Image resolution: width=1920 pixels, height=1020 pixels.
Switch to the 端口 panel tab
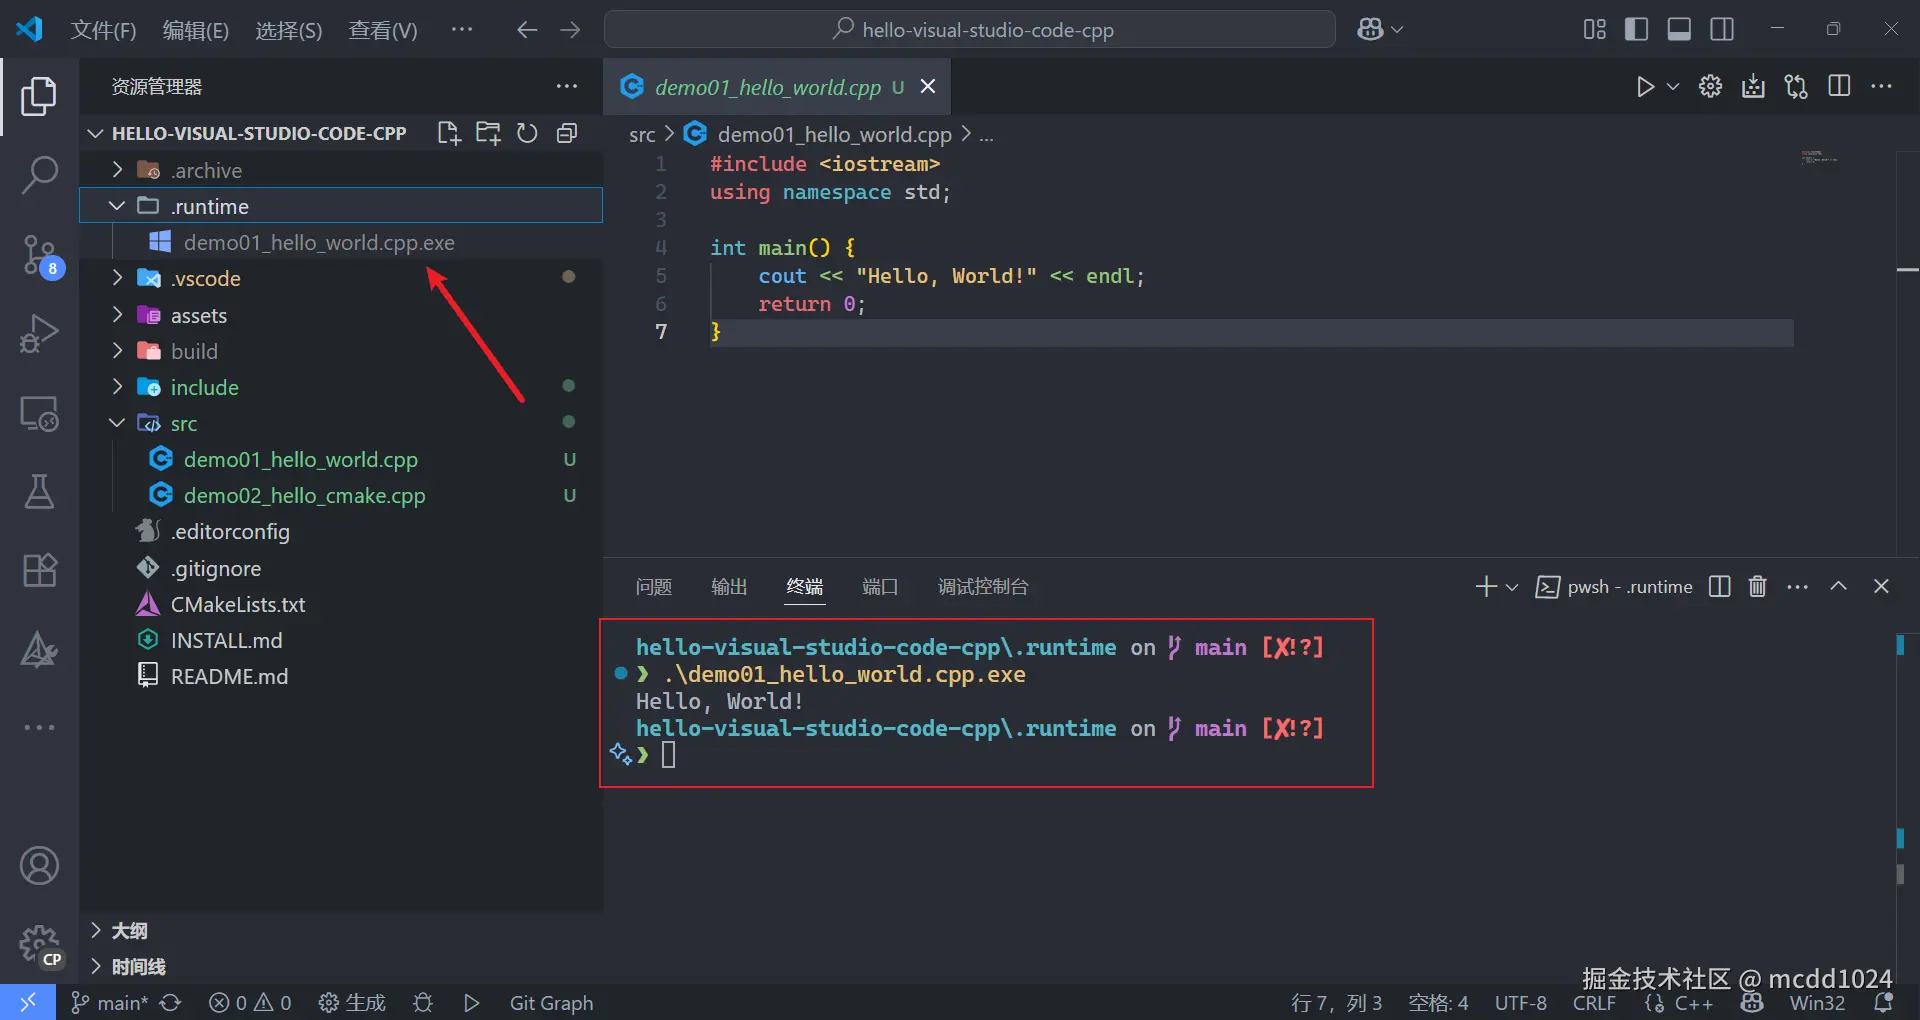[x=880, y=587]
